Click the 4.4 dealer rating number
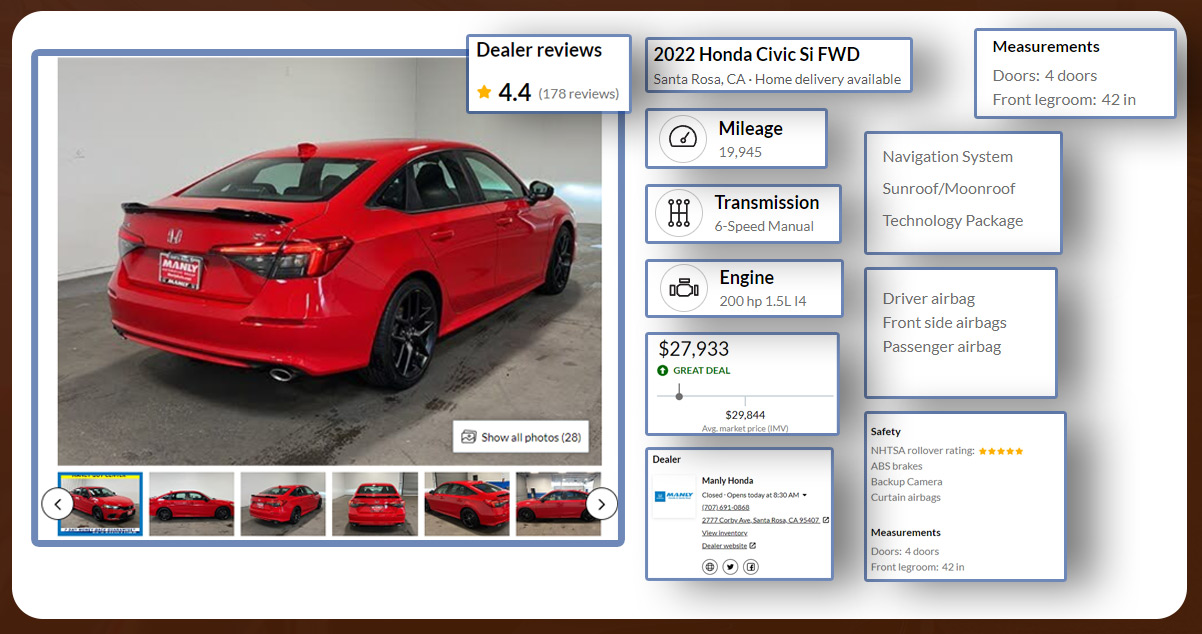1202x634 pixels. (x=515, y=93)
